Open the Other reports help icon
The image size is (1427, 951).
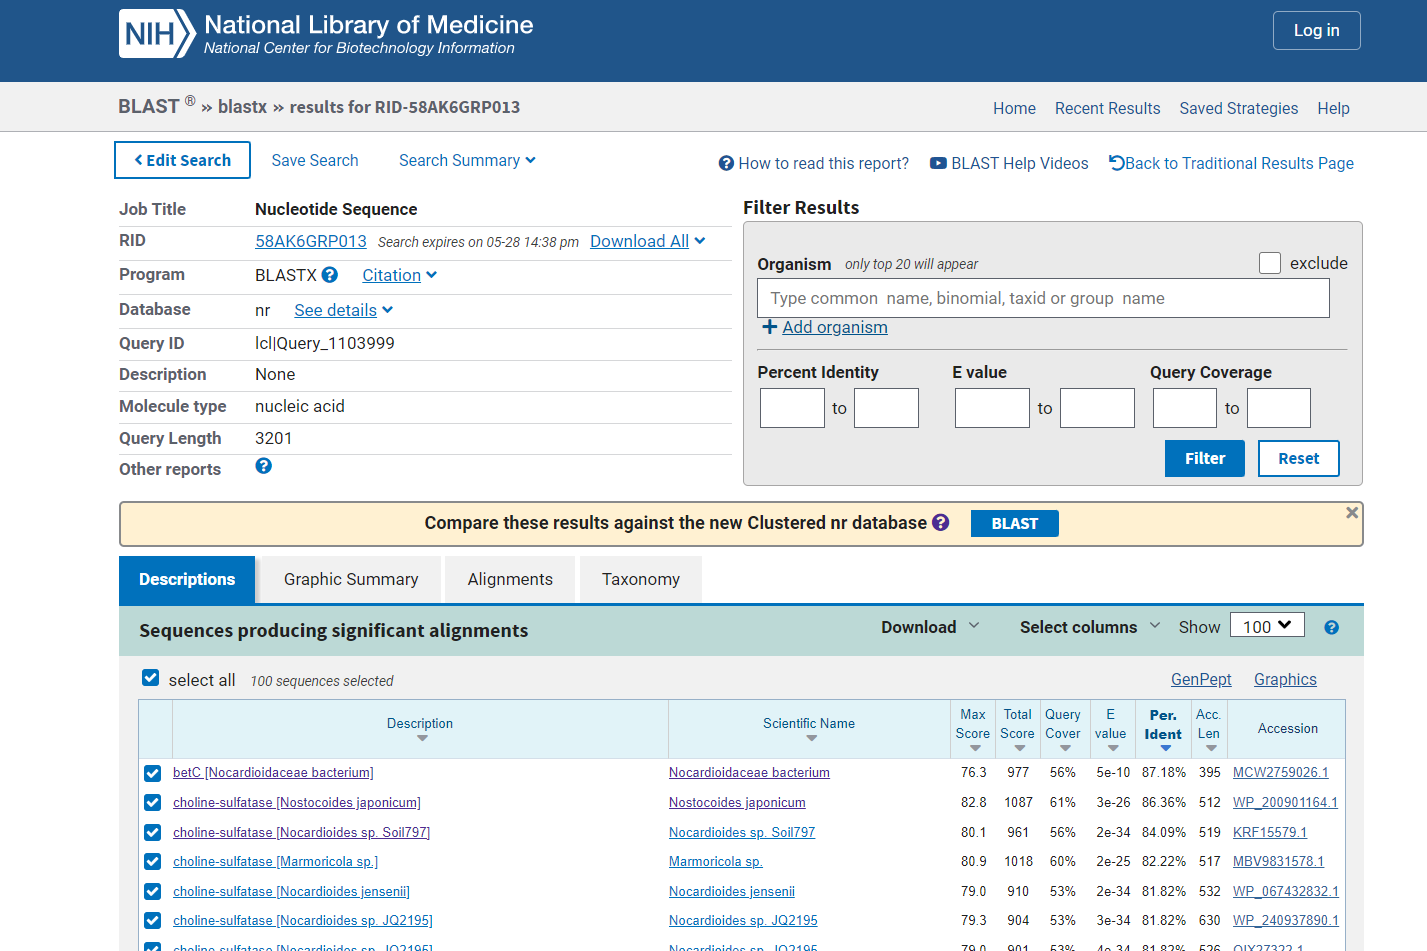tap(264, 466)
